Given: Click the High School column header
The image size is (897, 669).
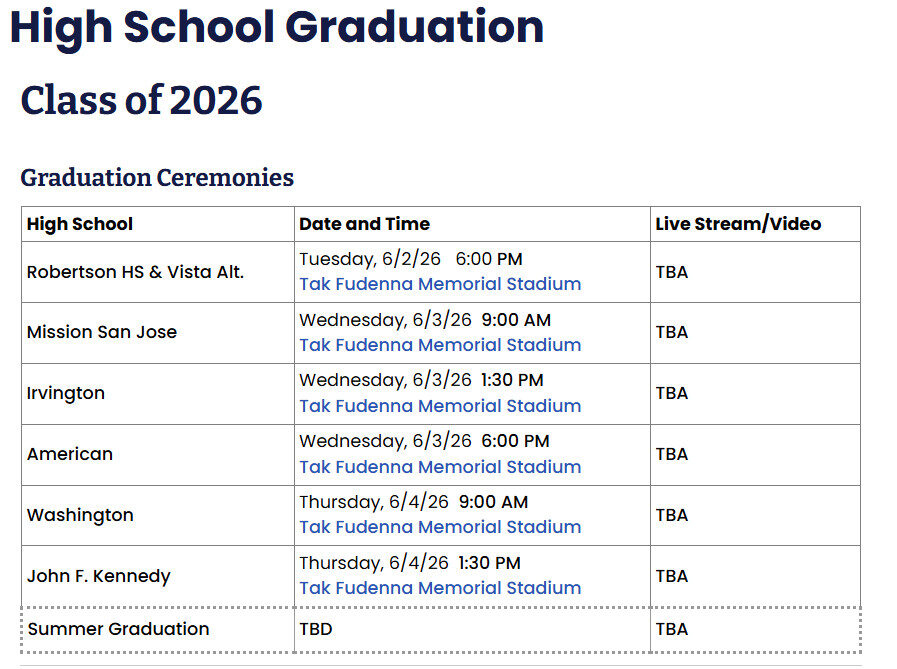Looking at the screenshot, I should (80, 224).
